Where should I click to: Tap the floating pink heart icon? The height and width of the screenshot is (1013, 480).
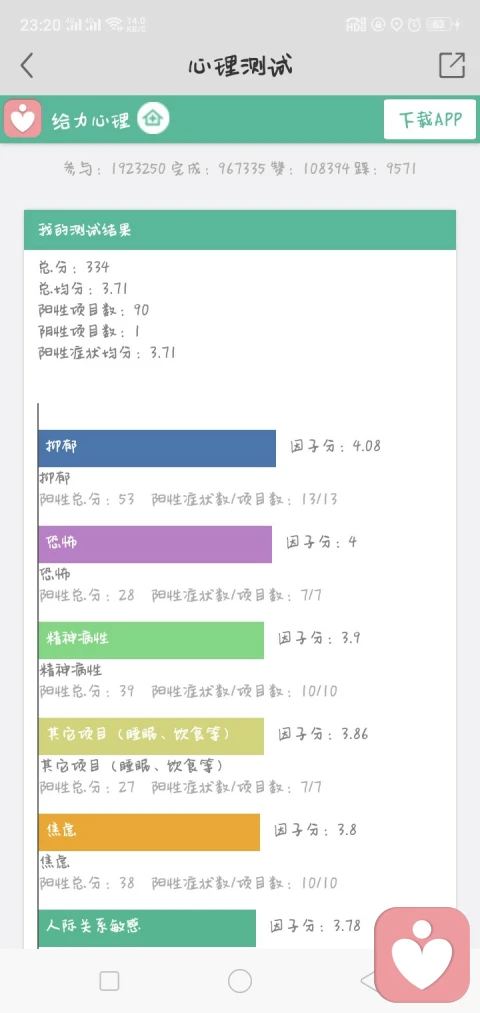422,955
